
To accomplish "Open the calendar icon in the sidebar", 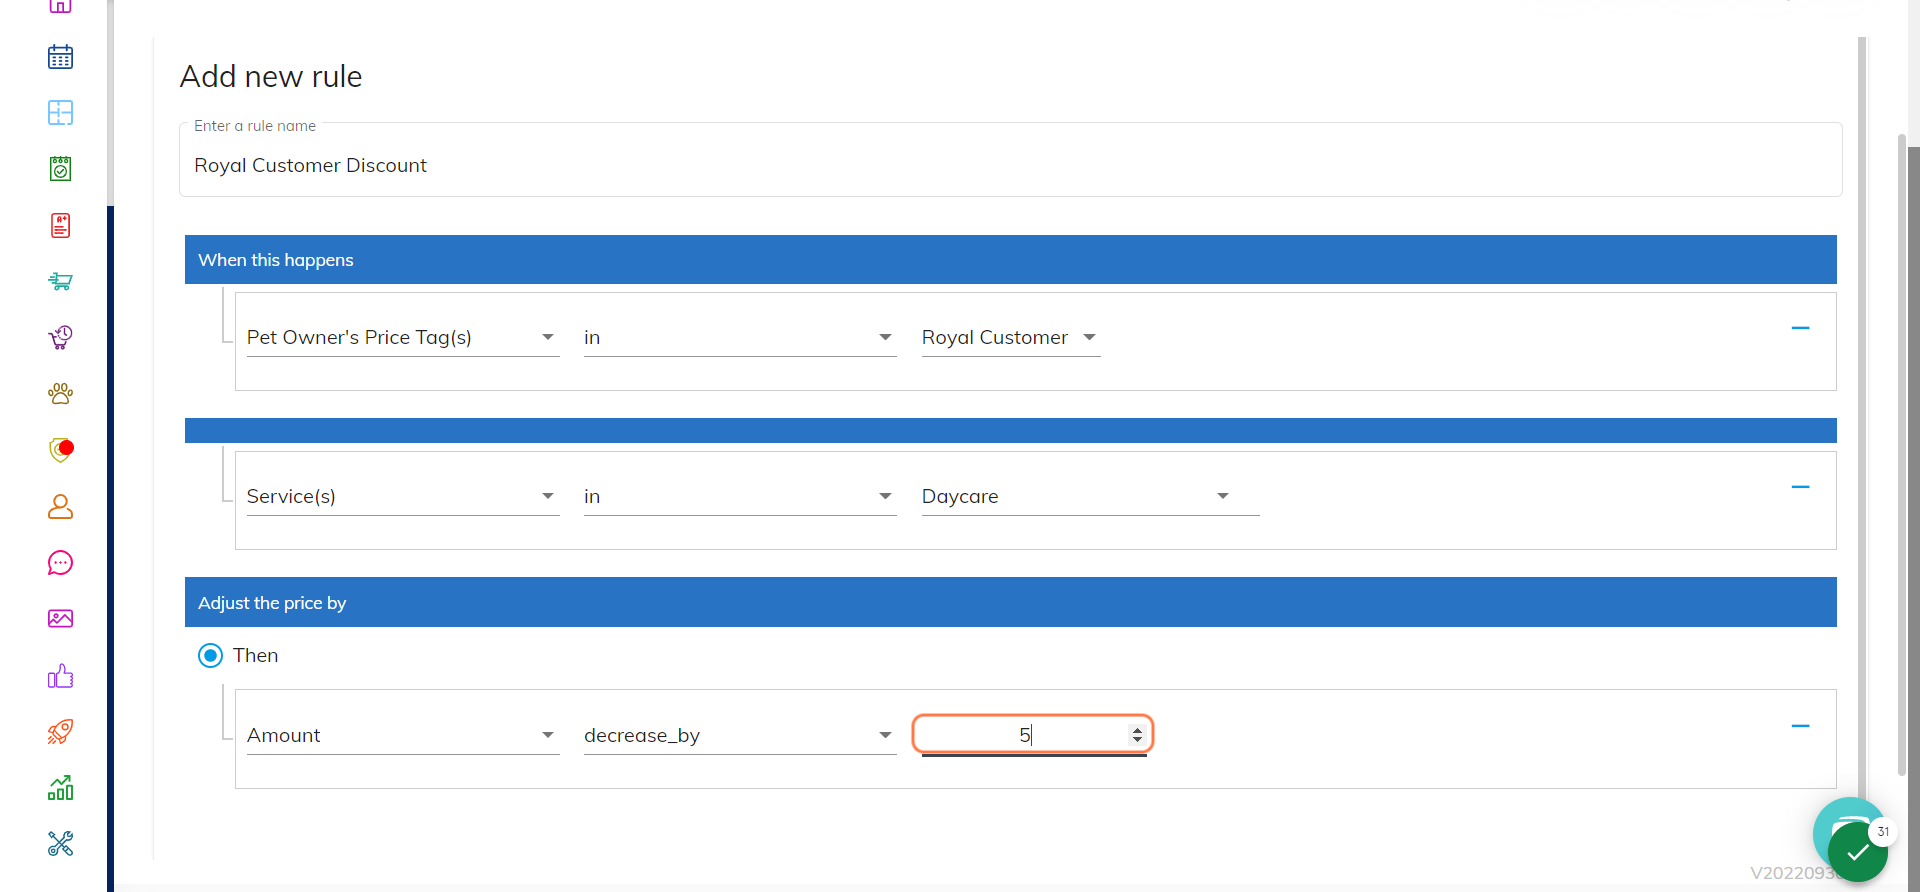I will click(x=60, y=57).
